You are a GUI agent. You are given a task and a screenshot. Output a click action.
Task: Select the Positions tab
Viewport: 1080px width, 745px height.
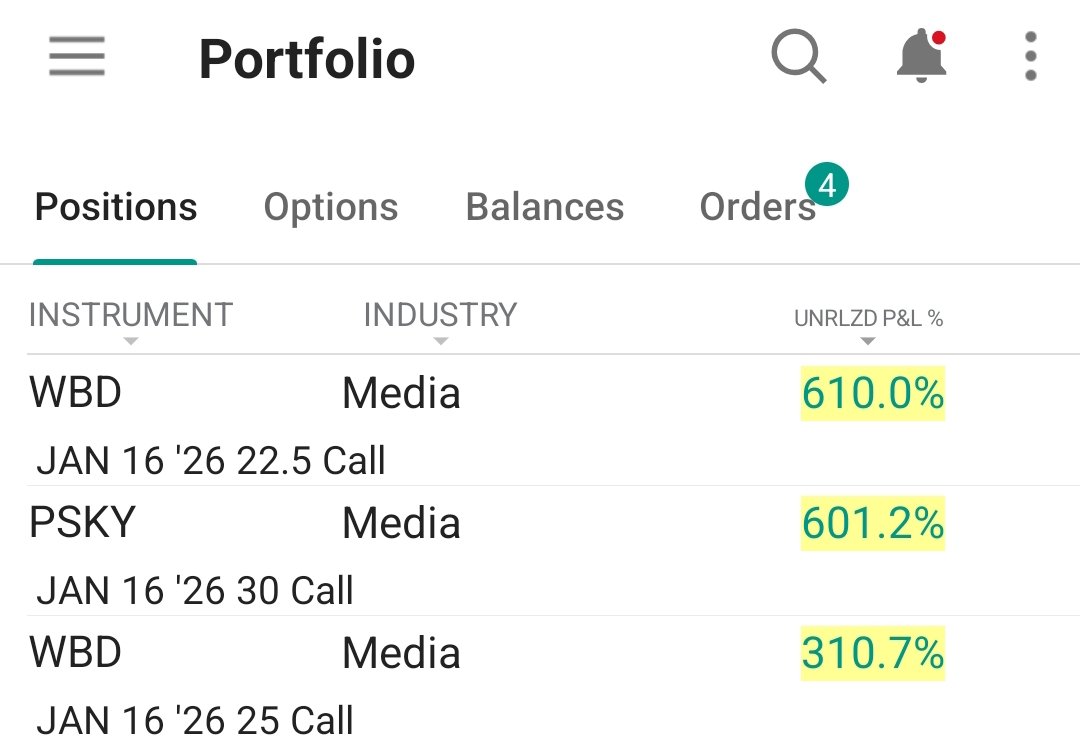coord(116,207)
